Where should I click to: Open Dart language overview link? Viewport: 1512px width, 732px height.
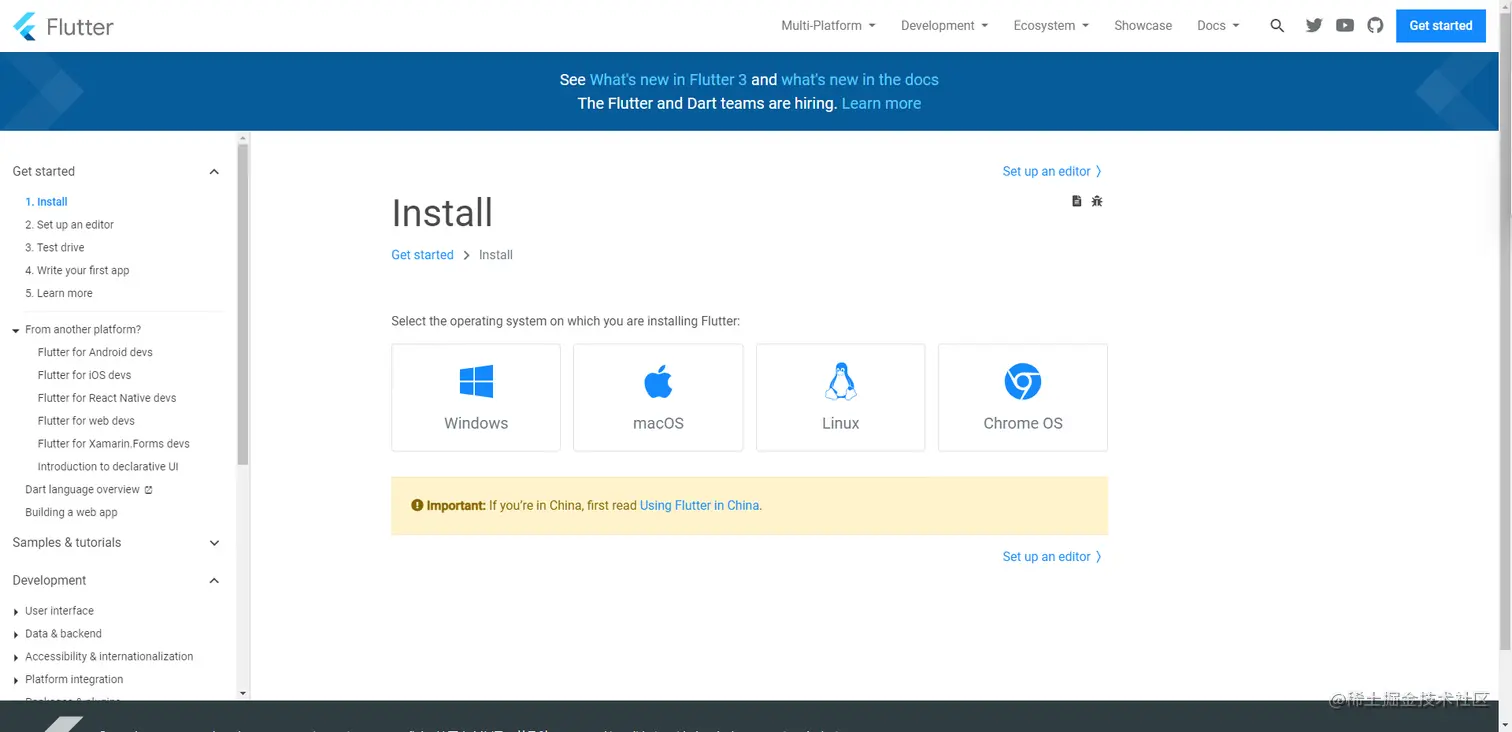(x=82, y=490)
